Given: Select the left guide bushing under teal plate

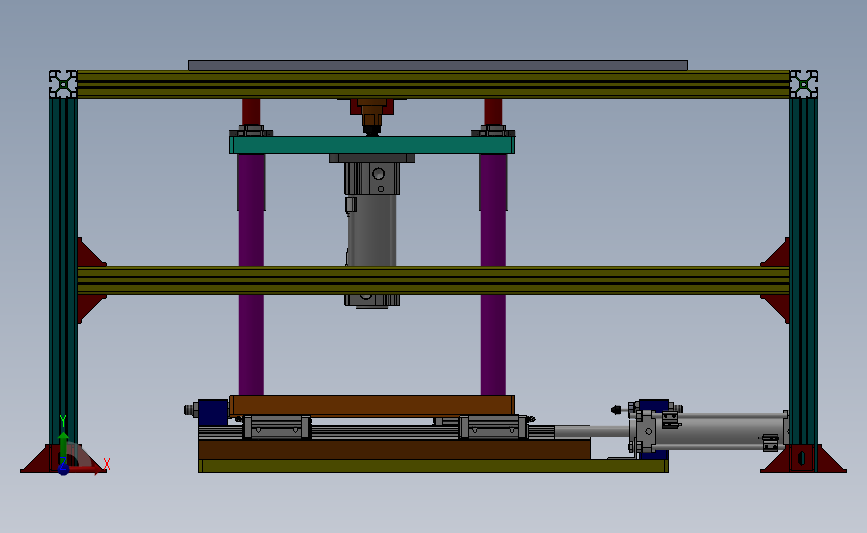Looking at the screenshot, I should coord(251,182).
